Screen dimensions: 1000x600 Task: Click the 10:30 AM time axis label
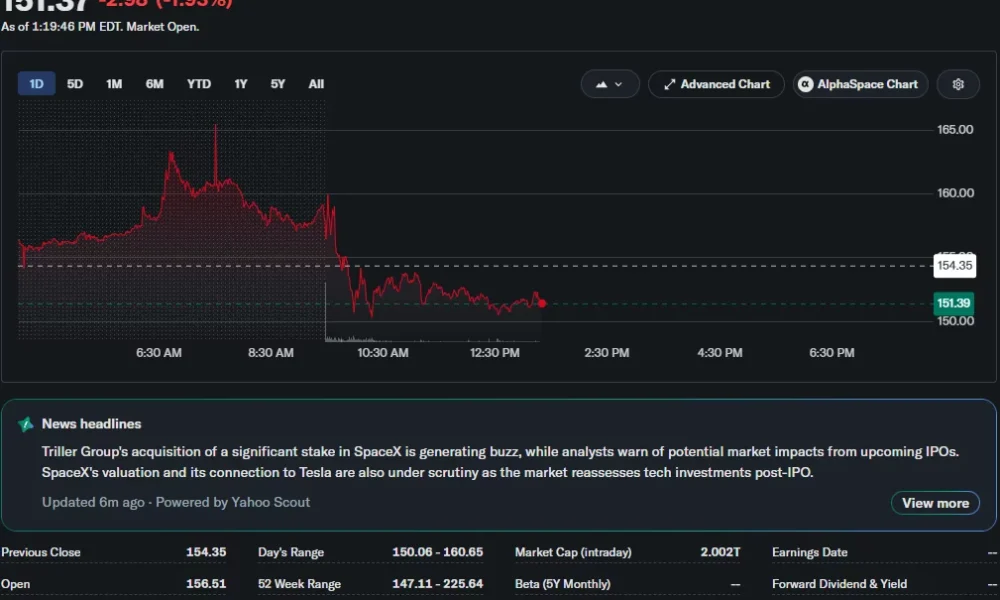[x=383, y=353]
